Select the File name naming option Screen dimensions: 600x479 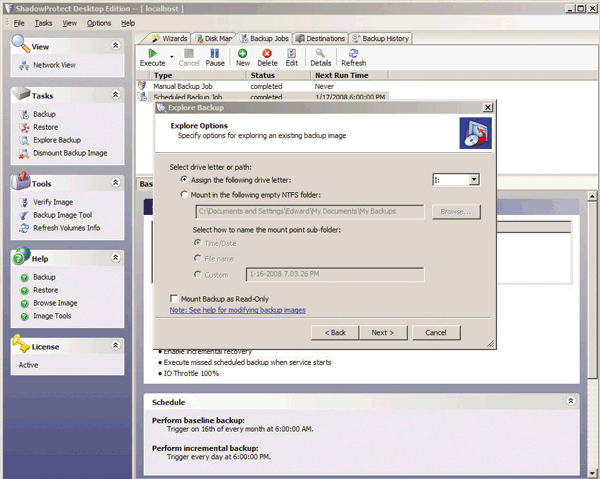point(197,258)
